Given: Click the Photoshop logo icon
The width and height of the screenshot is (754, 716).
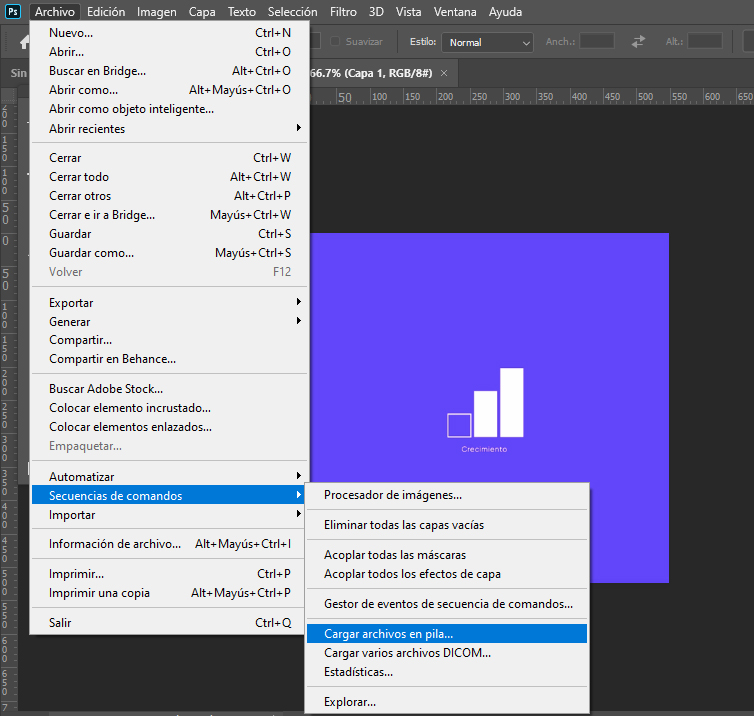Looking at the screenshot, I should tap(13, 12).
